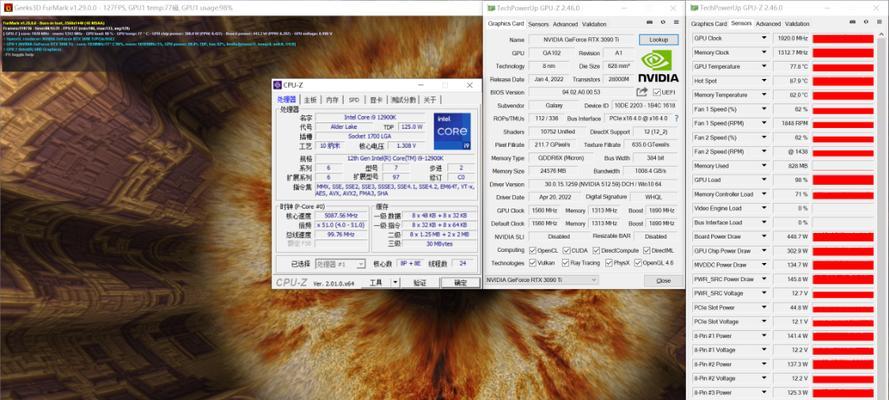This screenshot has height=400, width=889.
Task: Click the 448.7 W Board Power Draw value
Action: click(791, 237)
